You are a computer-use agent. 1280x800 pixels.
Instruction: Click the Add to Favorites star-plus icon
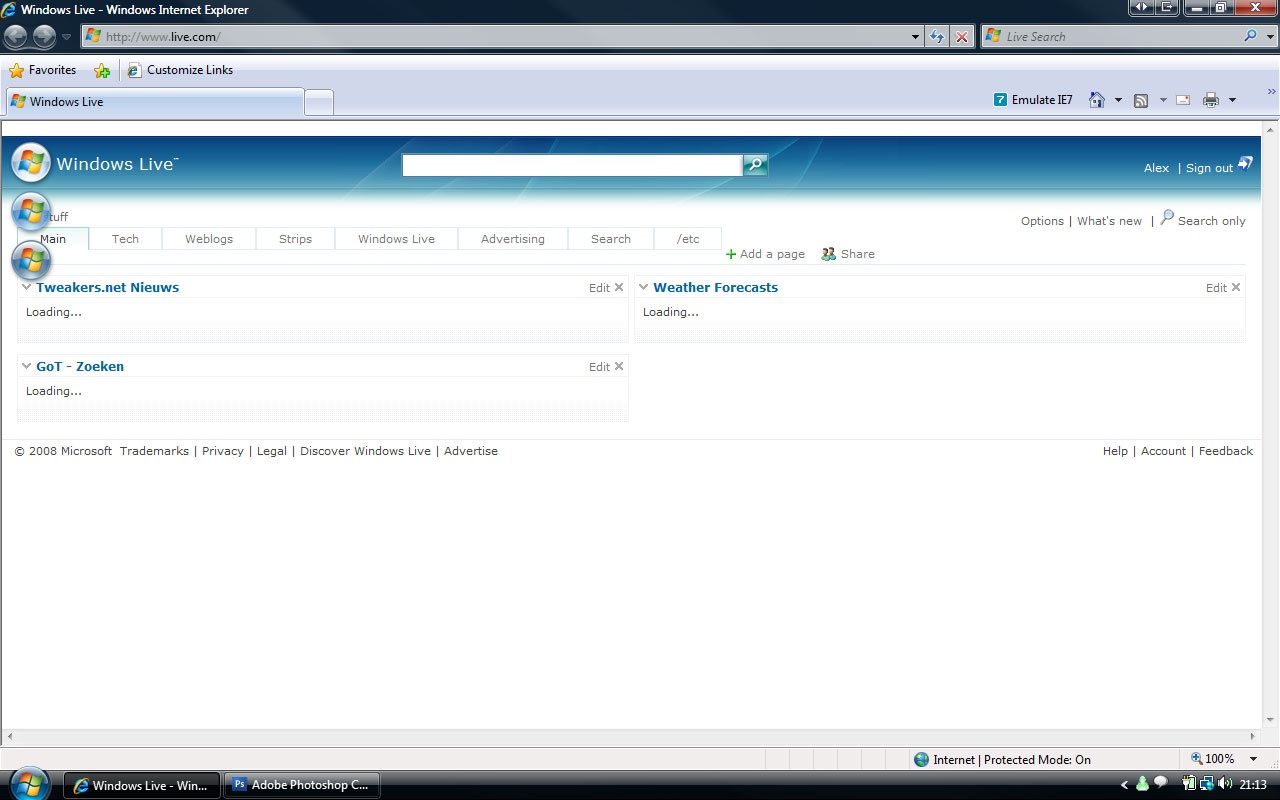101,70
